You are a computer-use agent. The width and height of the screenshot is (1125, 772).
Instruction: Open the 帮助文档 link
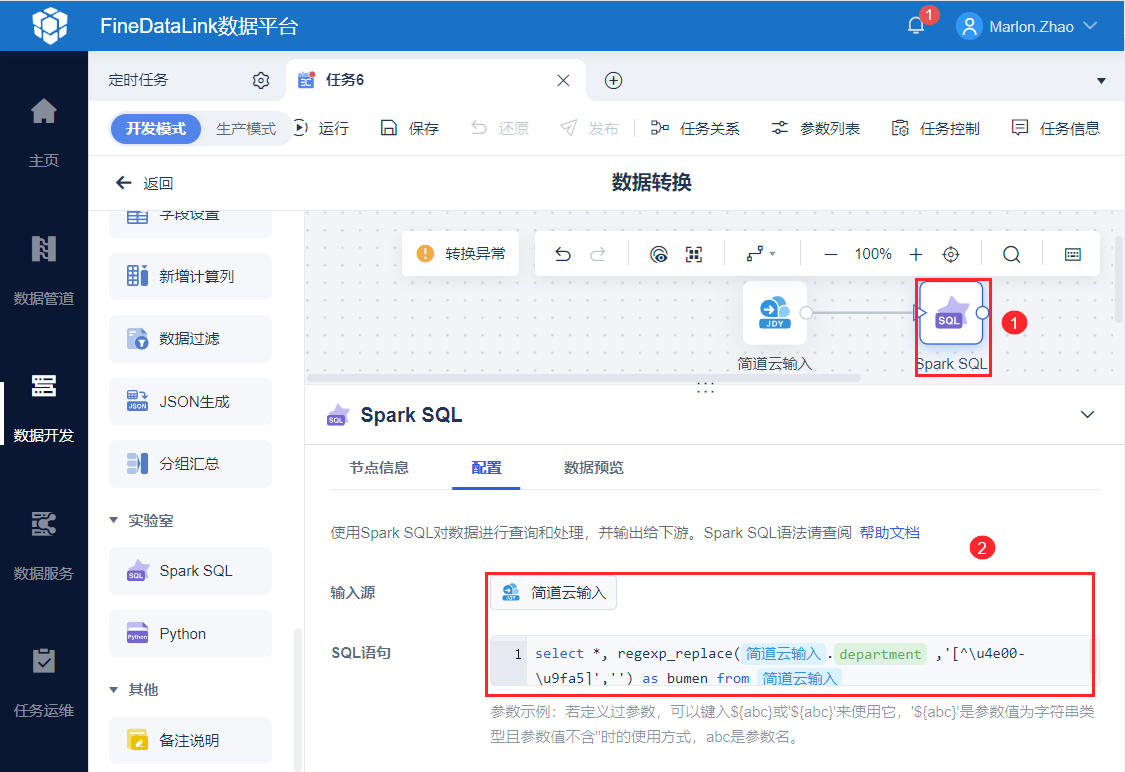(890, 532)
